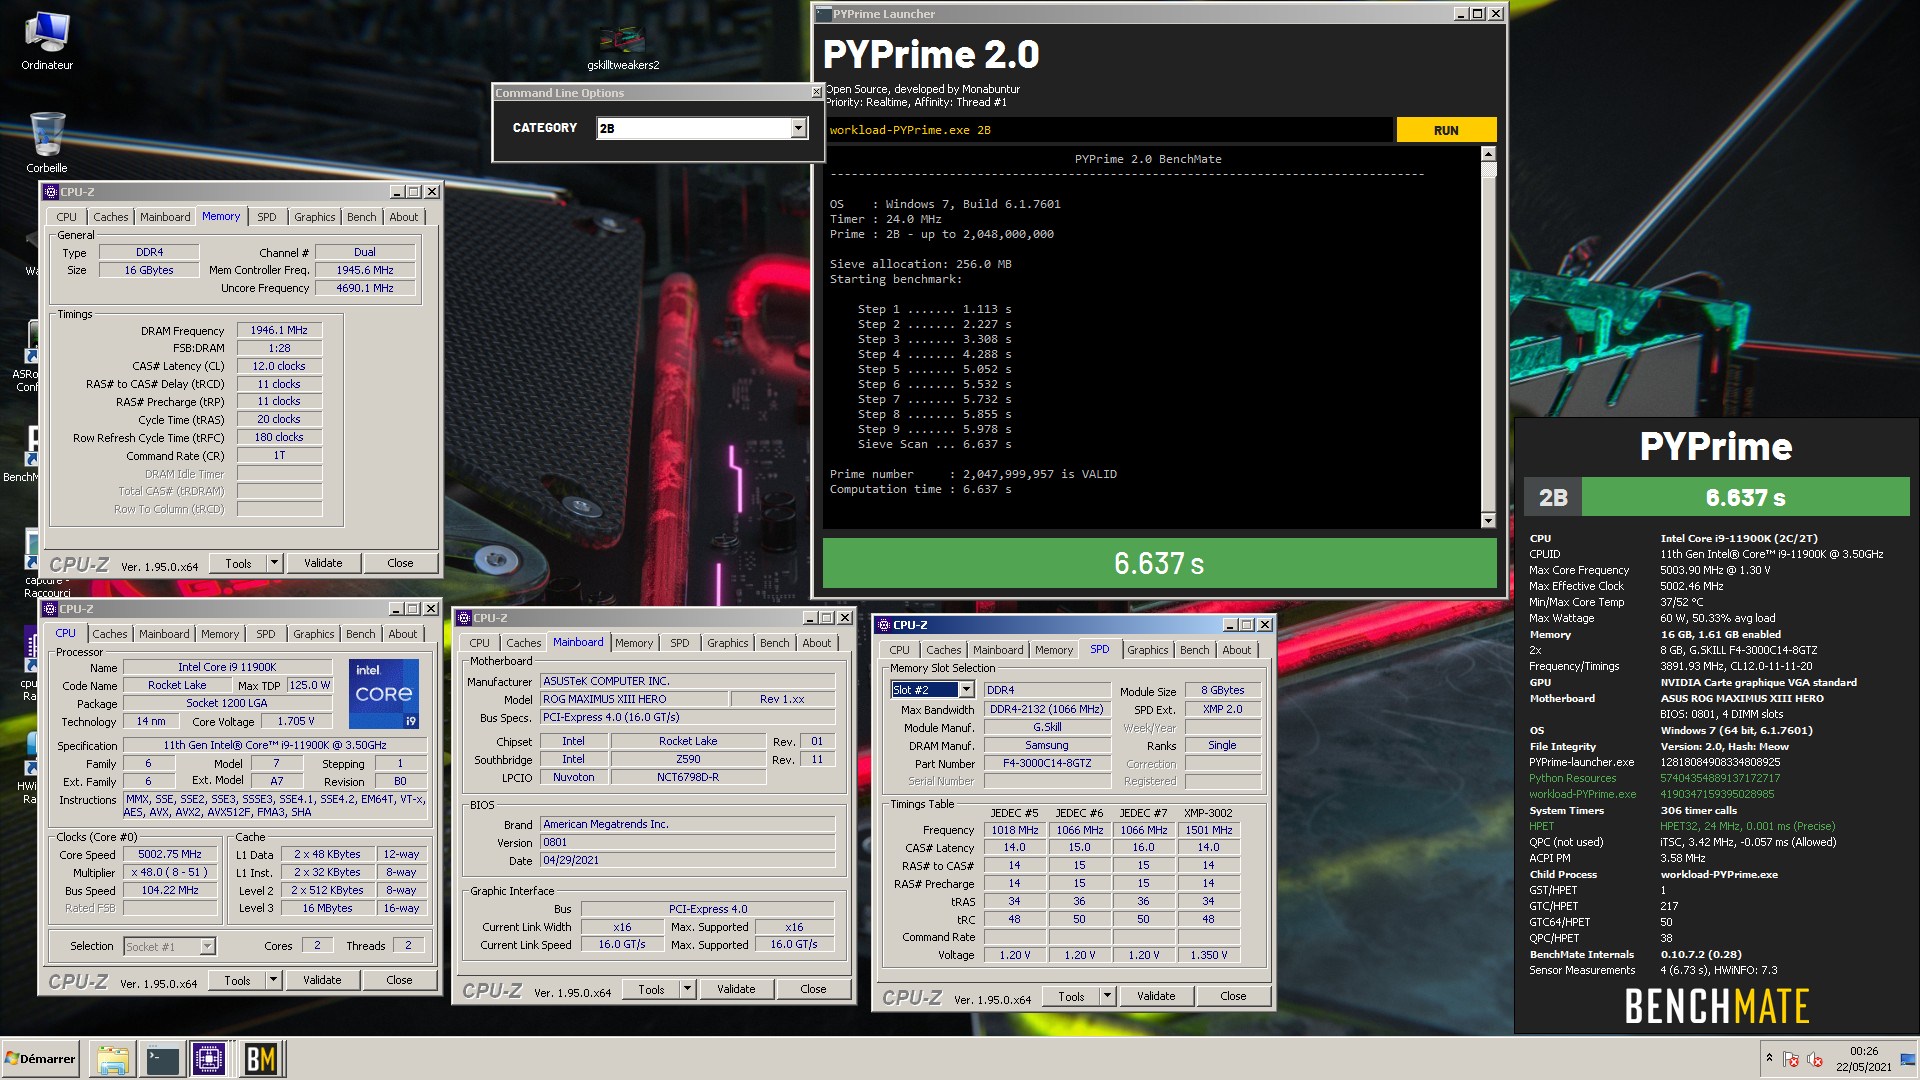The height and width of the screenshot is (1080, 1920).
Task: Close the Command Line Options dialog
Action: [x=816, y=93]
